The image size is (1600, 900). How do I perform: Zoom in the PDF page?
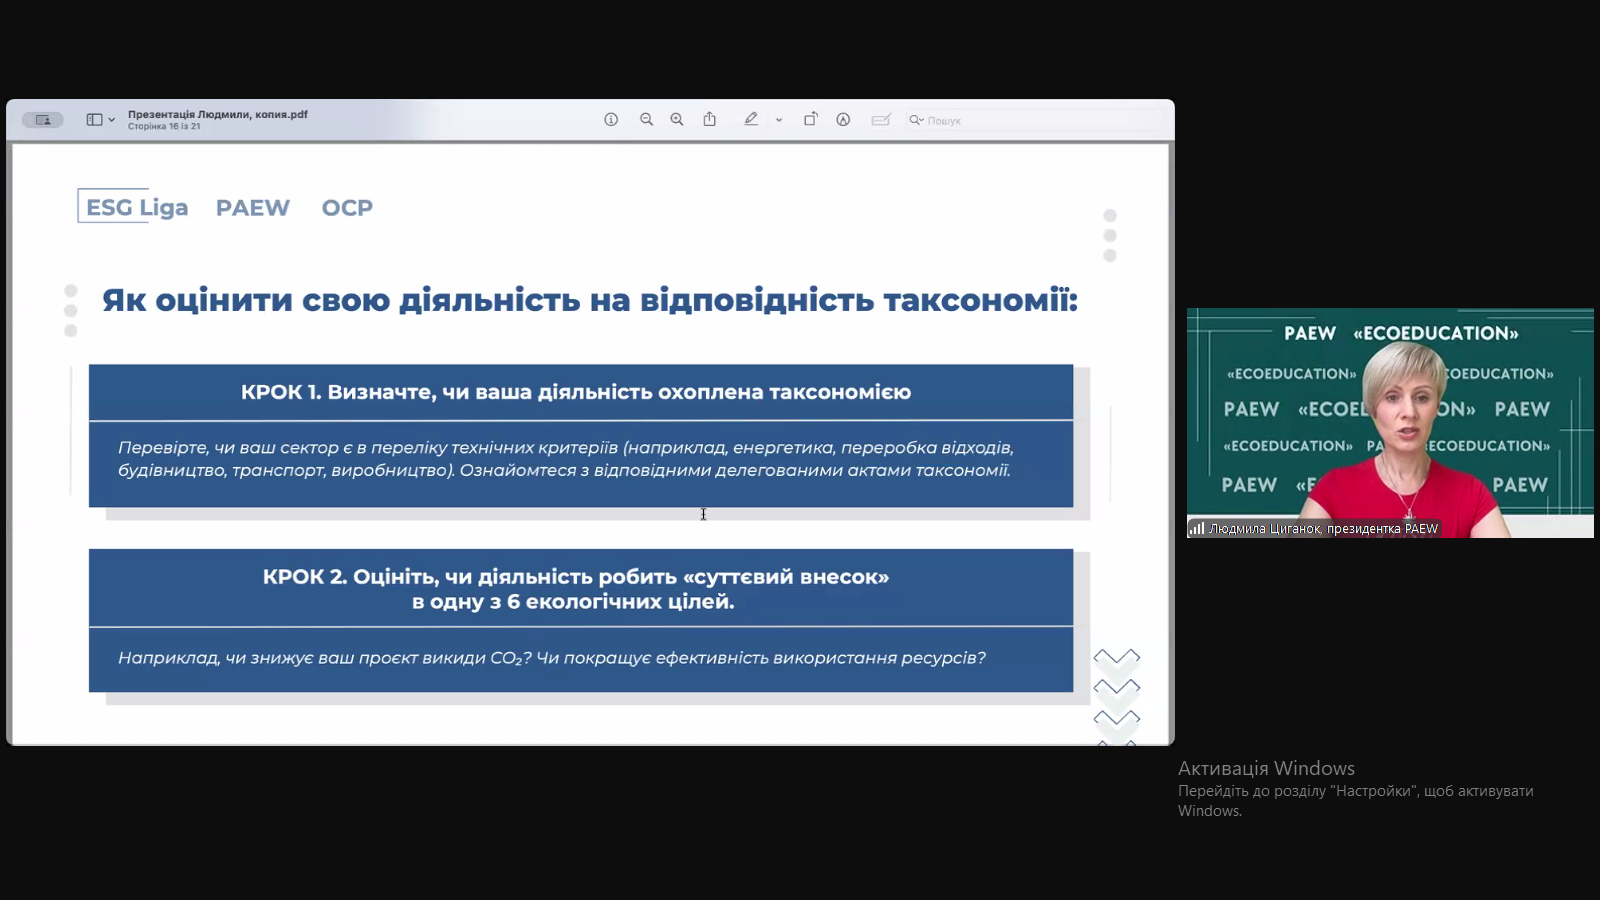[677, 119]
